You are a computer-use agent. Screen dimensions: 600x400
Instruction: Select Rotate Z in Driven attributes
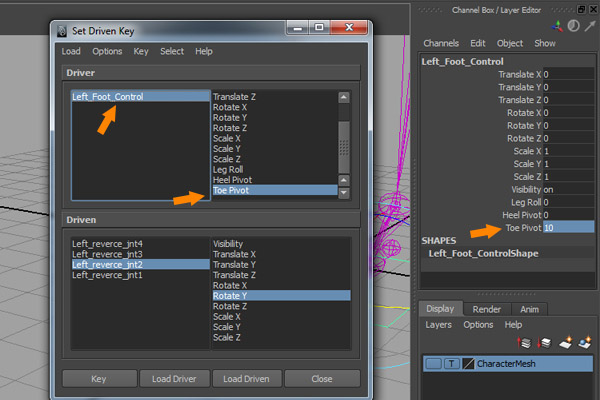pyautogui.click(x=281, y=306)
